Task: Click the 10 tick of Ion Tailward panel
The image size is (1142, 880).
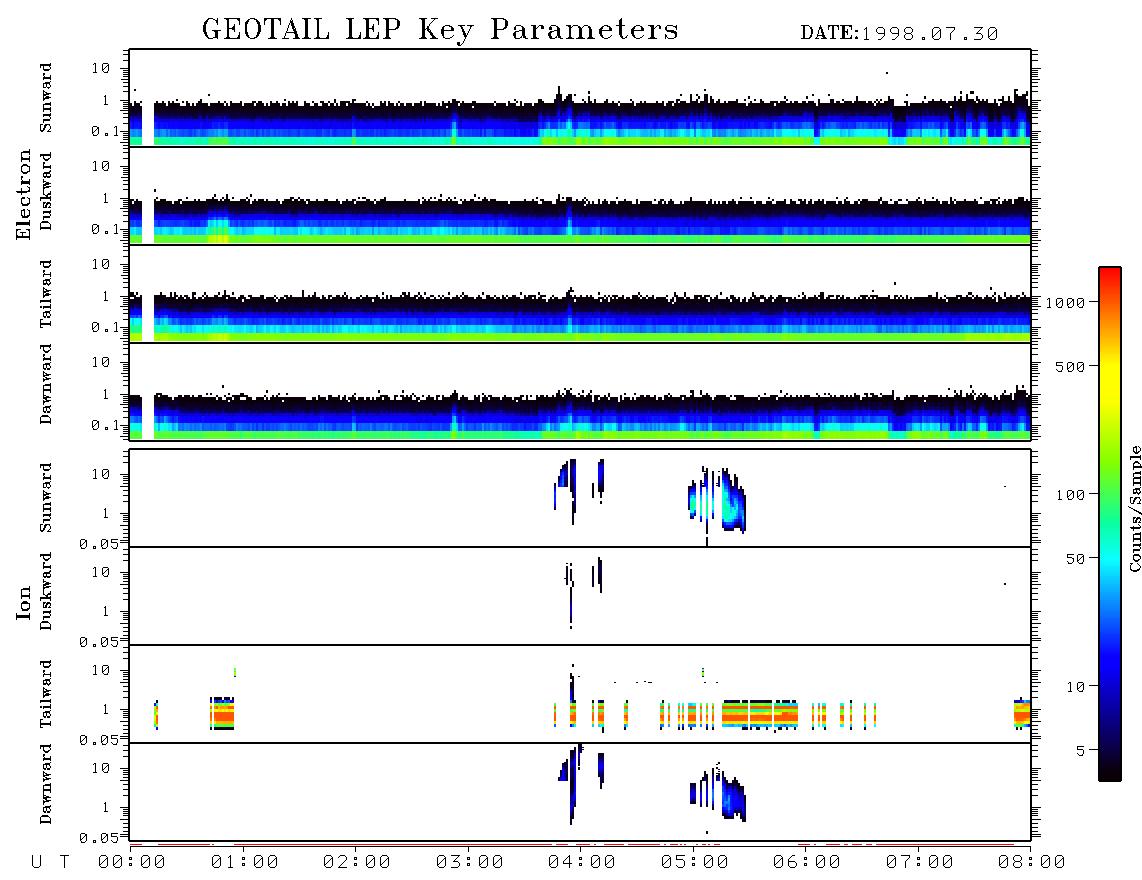Action: 101,670
